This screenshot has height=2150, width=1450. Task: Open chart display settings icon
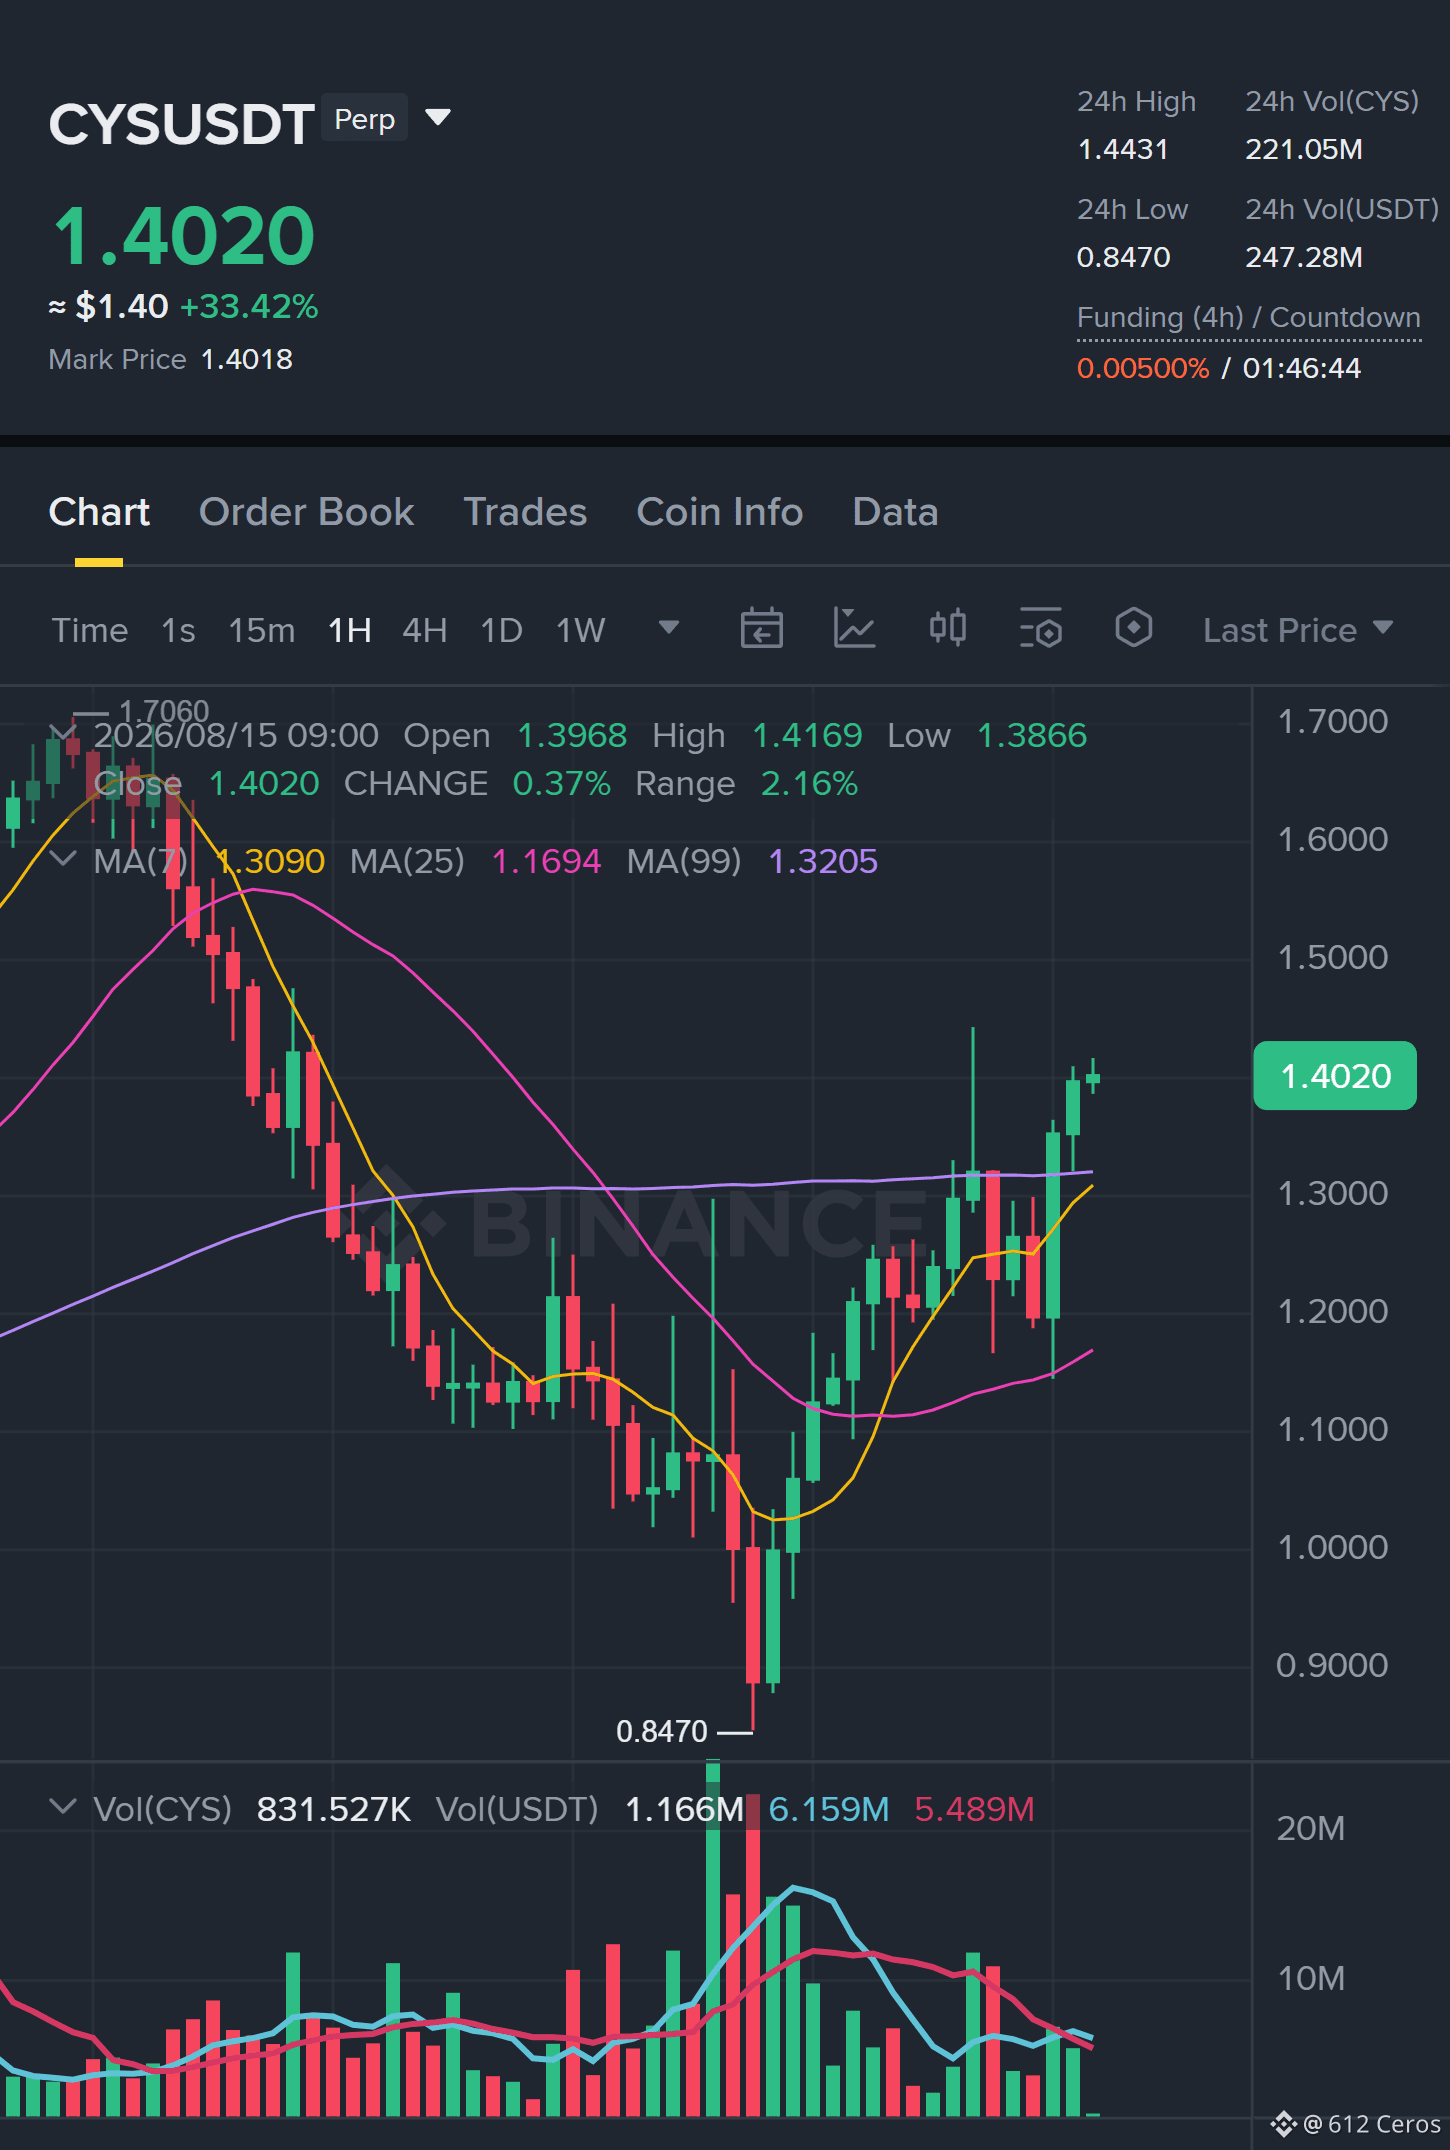pos(1040,629)
